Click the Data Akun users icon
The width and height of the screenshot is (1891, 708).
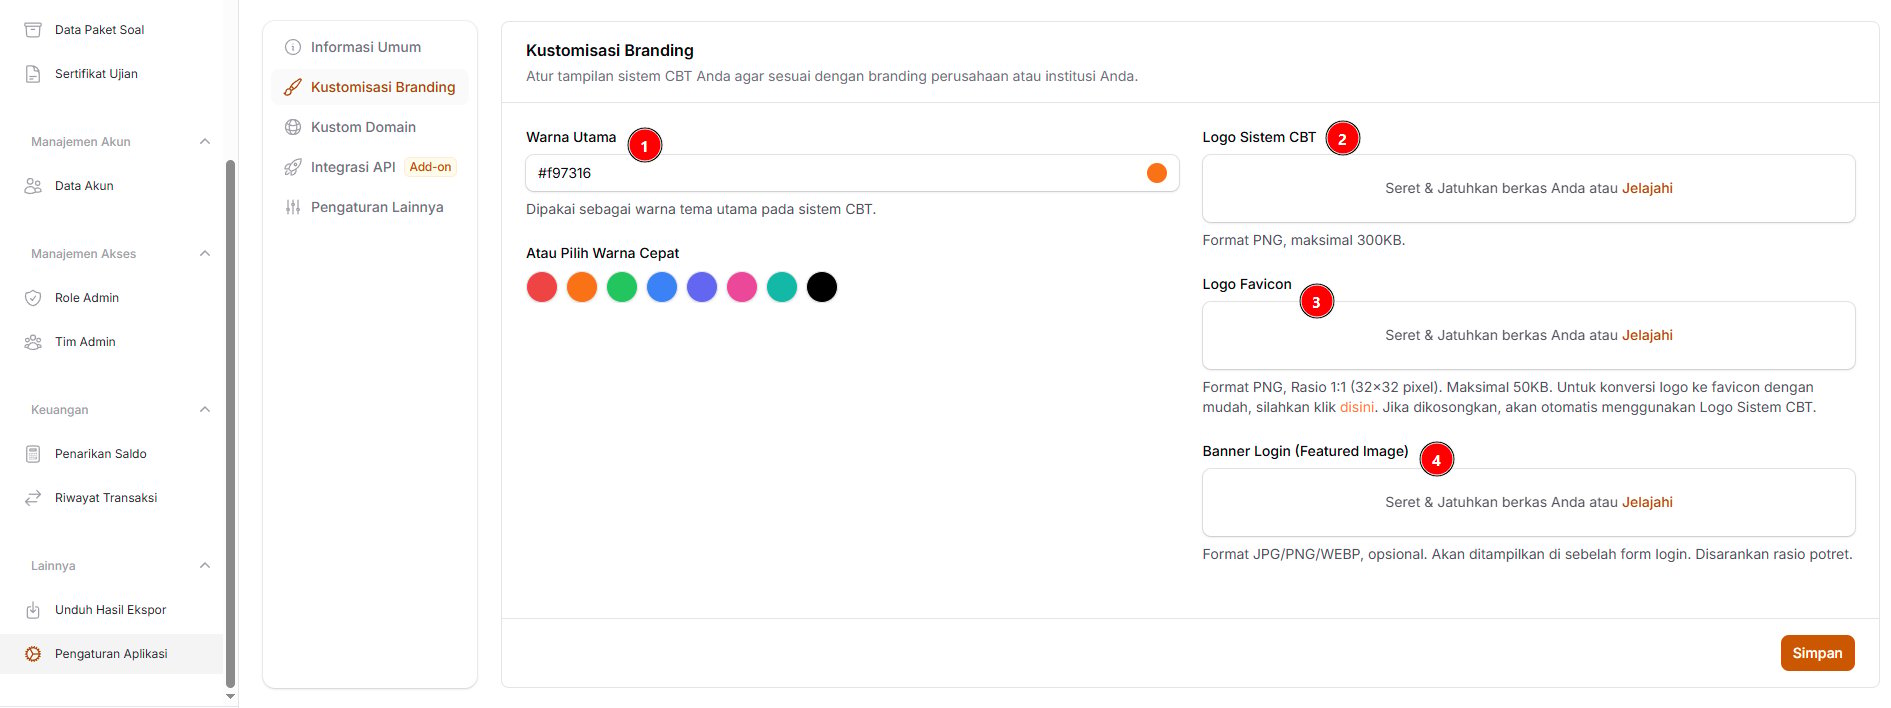(33, 186)
